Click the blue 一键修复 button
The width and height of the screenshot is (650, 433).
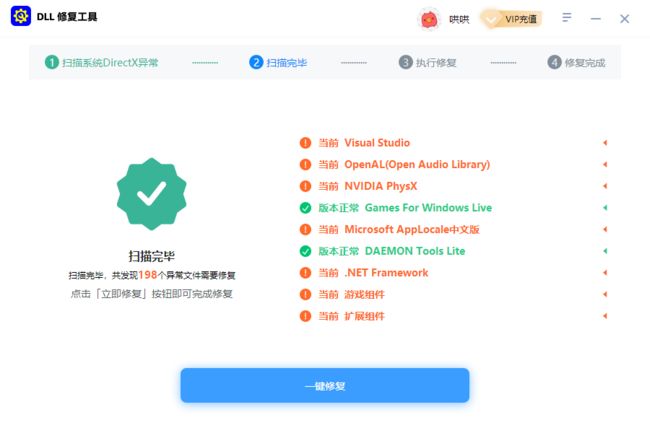pos(325,385)
